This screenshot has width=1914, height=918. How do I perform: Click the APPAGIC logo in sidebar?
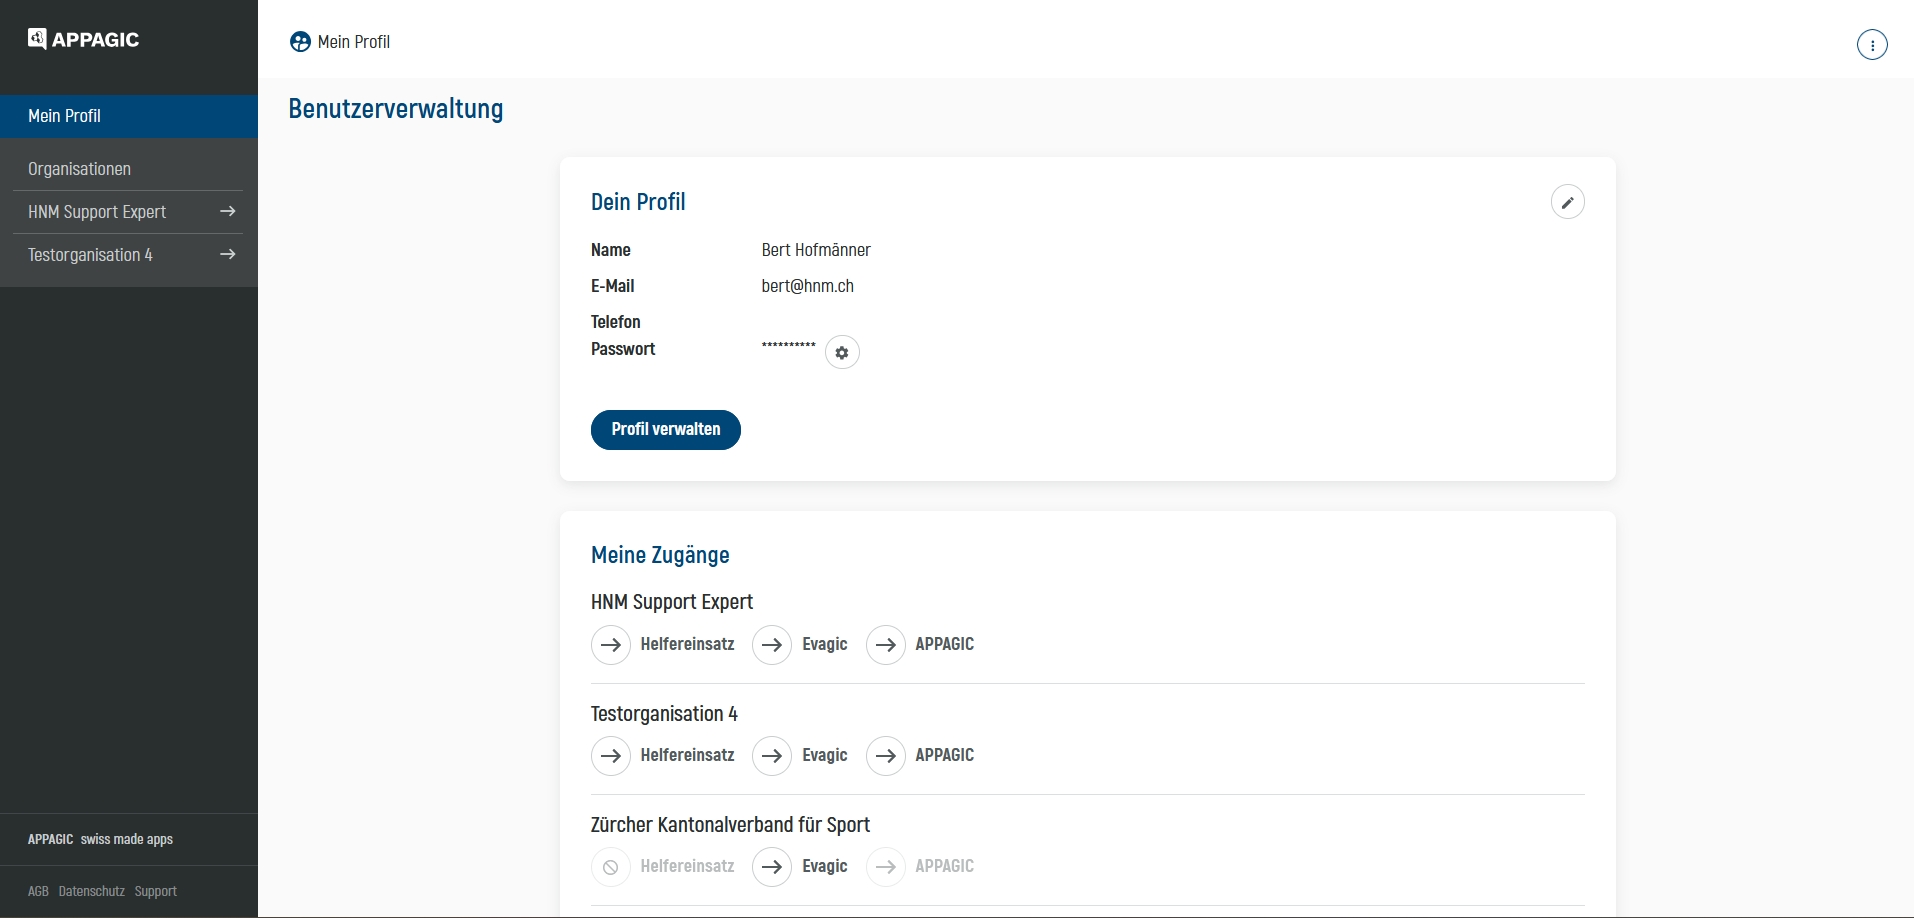pyautogui.click(x=83, y=39)
